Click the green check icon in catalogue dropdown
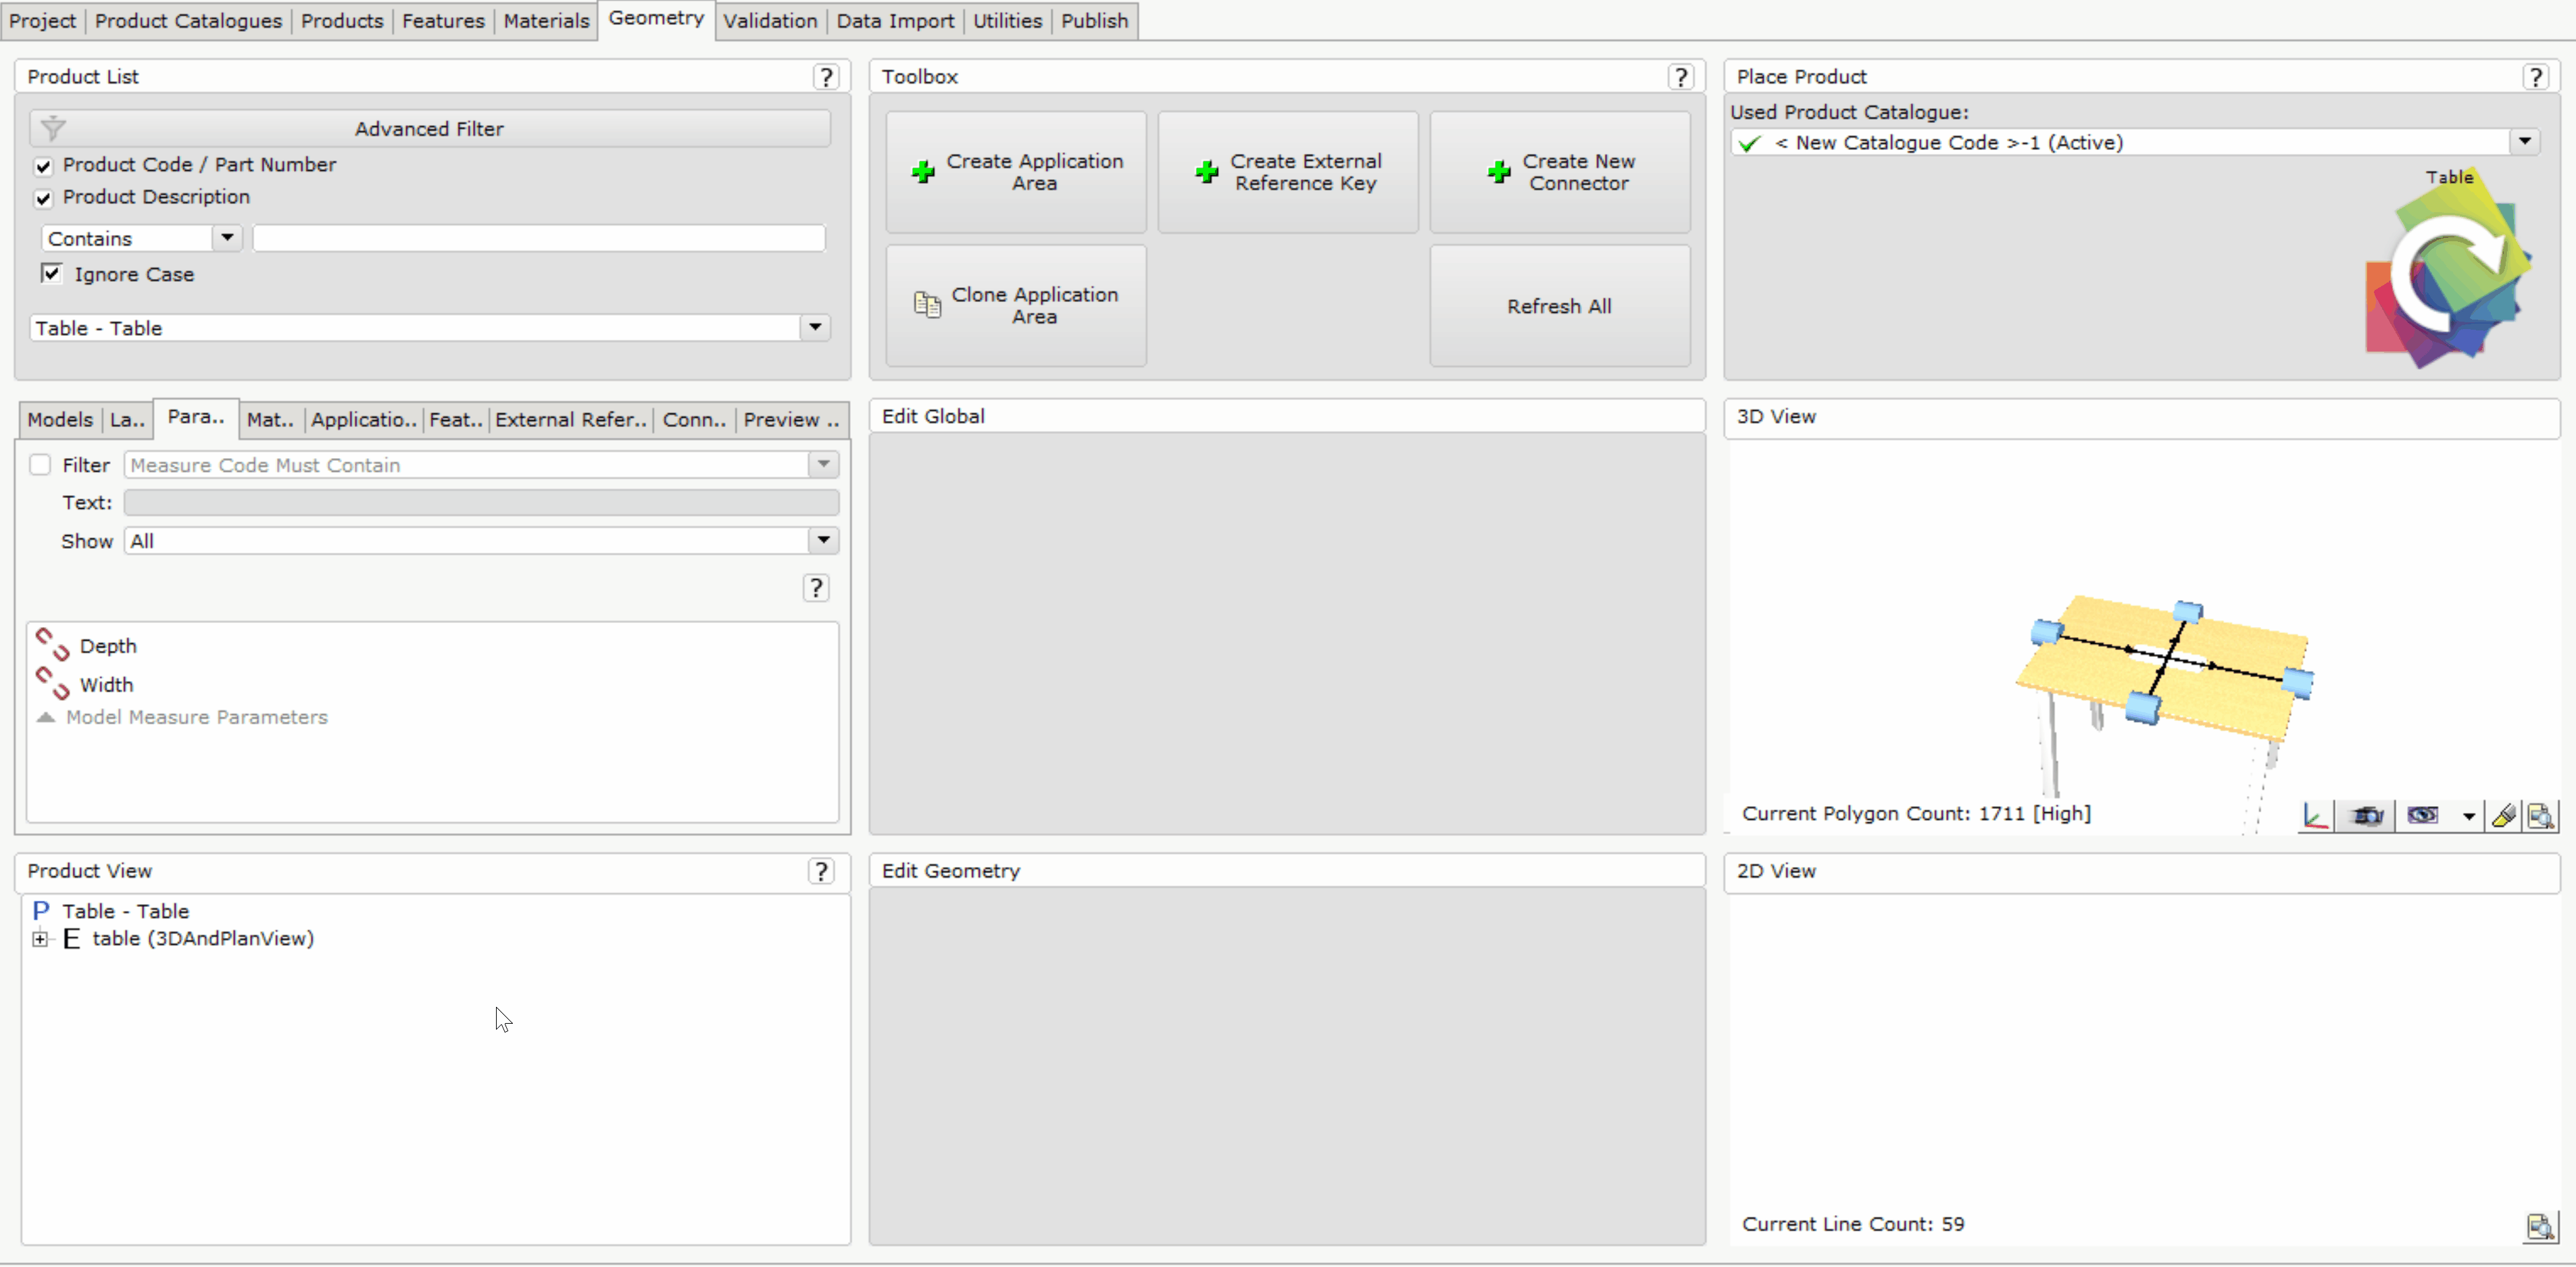 (1749, 143)
